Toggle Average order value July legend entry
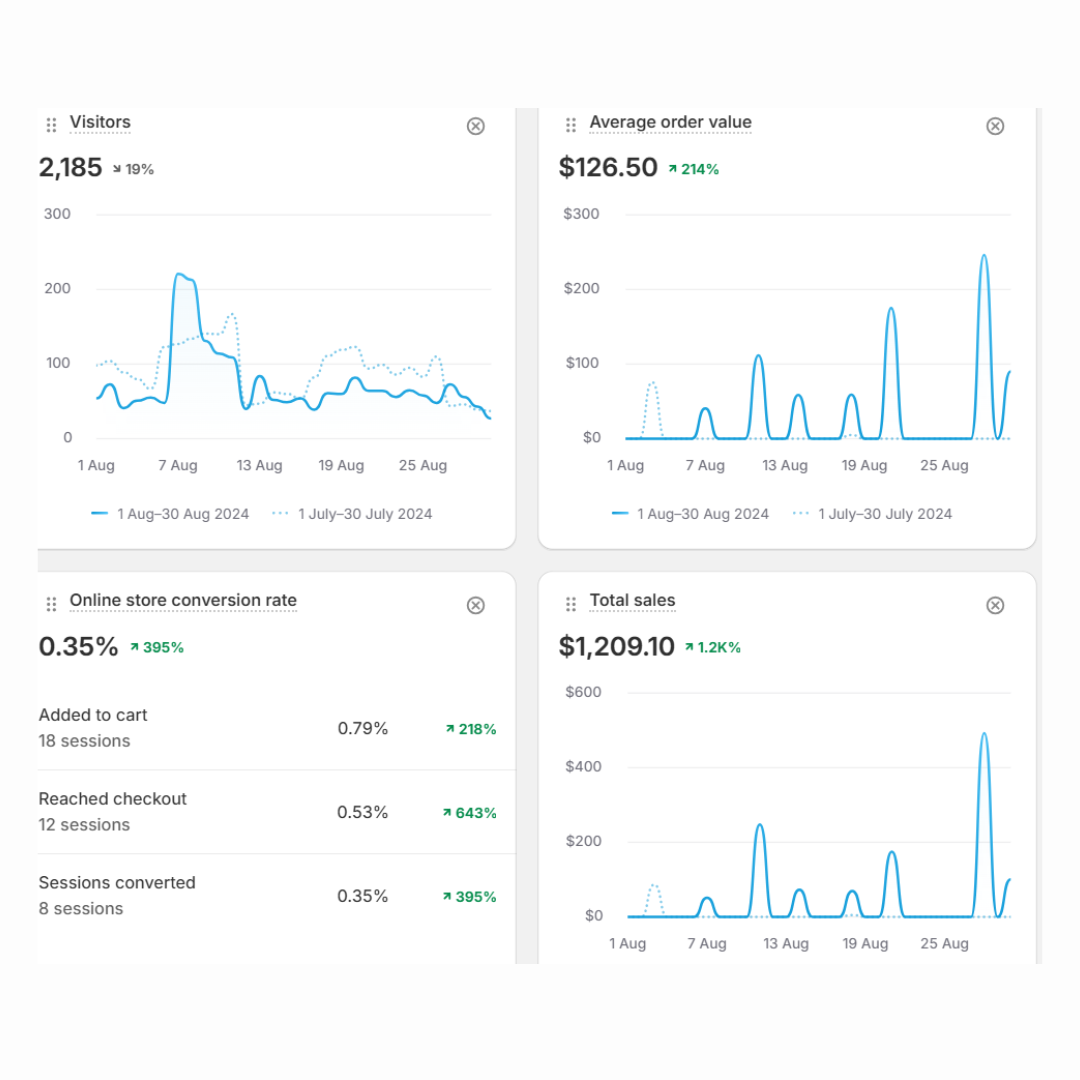This screenshot has height=1080, width=1080. coord(872,514)
